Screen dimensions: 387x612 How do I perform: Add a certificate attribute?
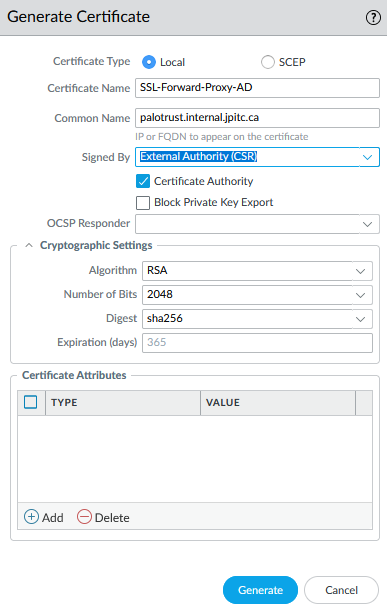(x=44, y=517)
